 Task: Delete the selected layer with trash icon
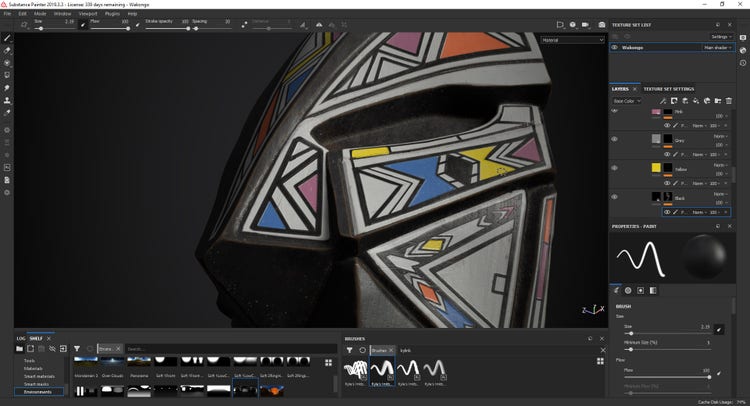729,101
